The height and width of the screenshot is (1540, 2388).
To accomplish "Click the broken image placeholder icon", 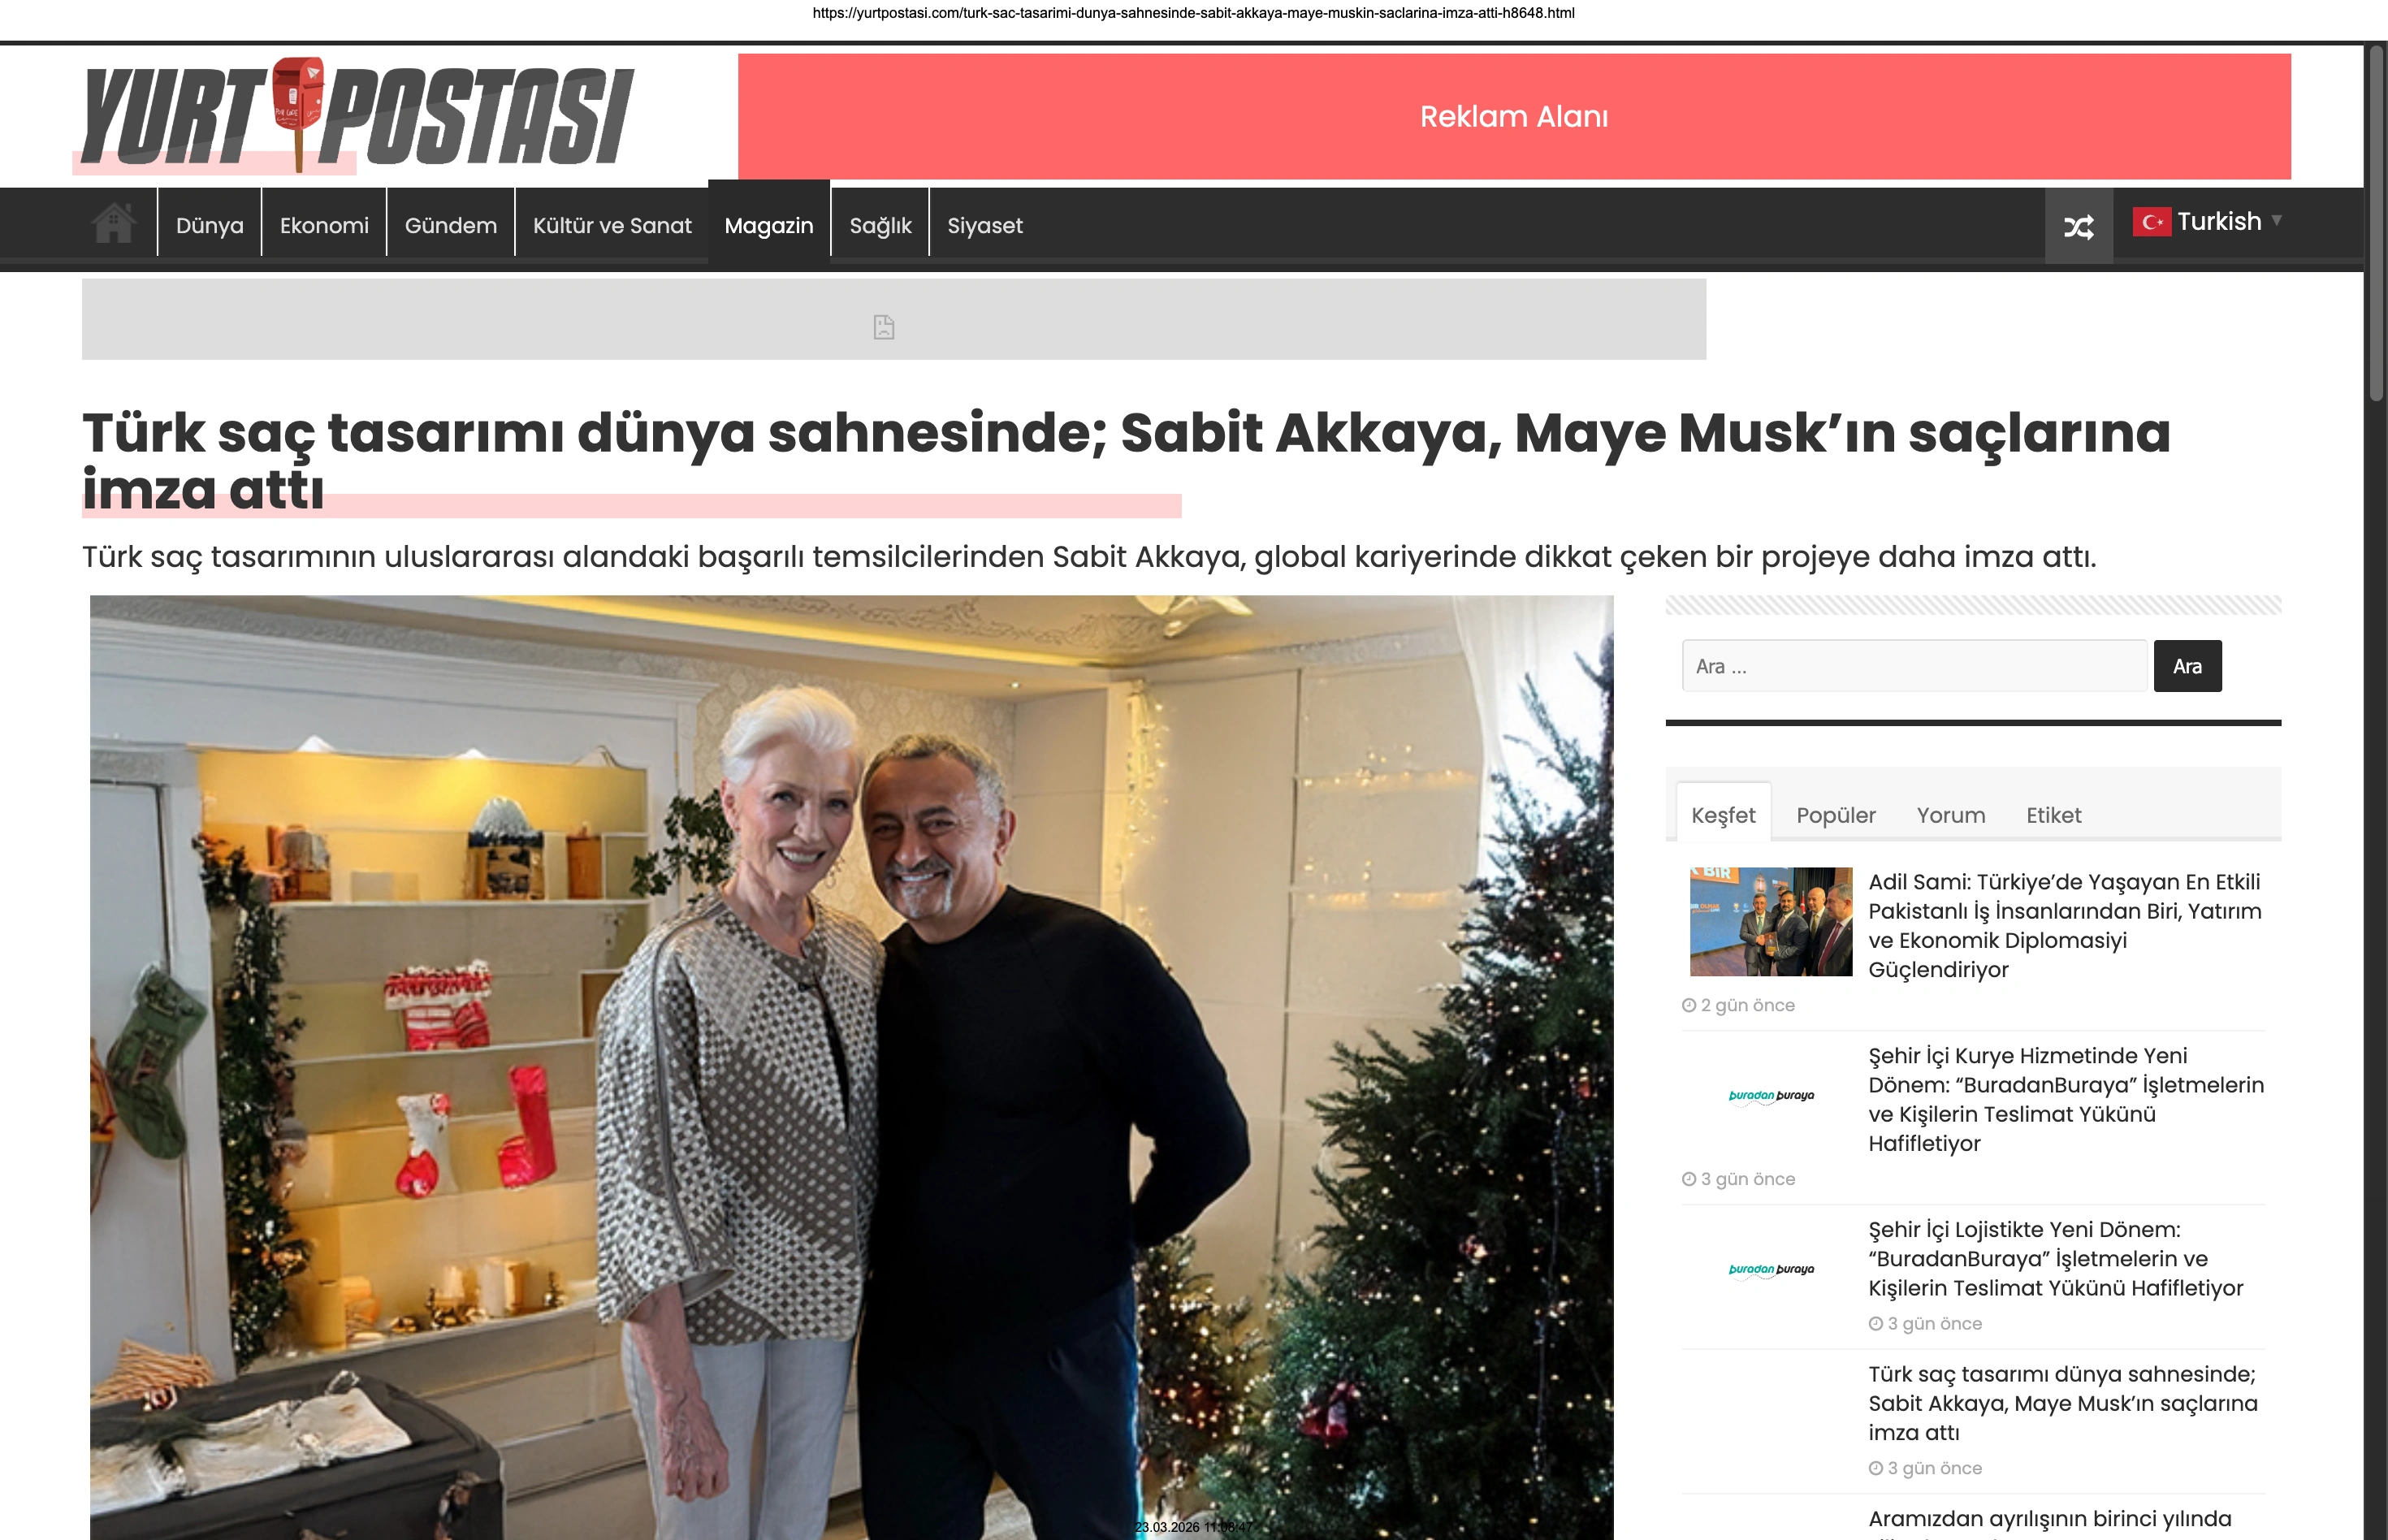I will tap(884, 327).
